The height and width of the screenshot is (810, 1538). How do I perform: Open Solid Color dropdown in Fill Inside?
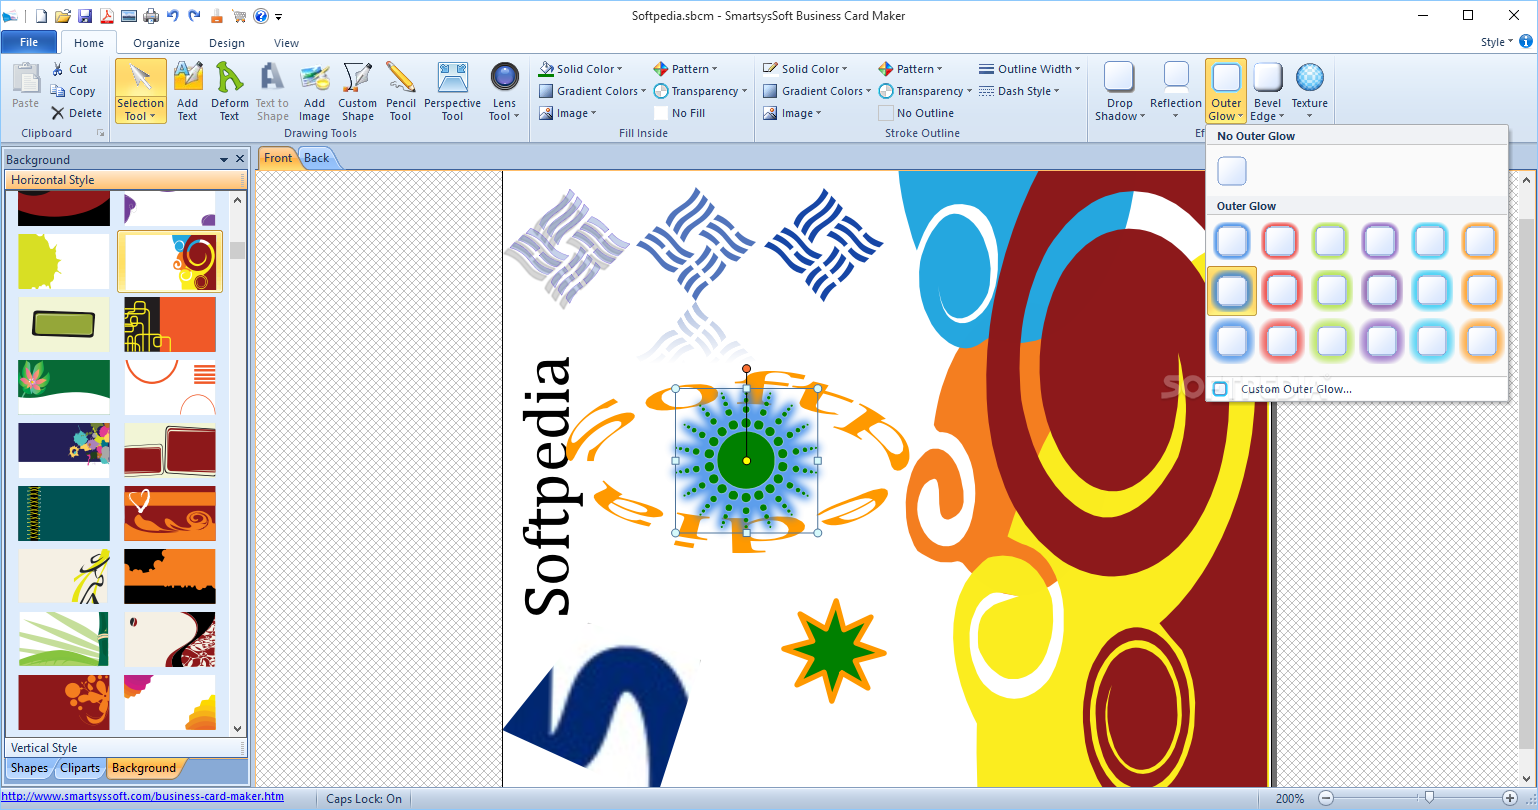[x=580, y=69]
